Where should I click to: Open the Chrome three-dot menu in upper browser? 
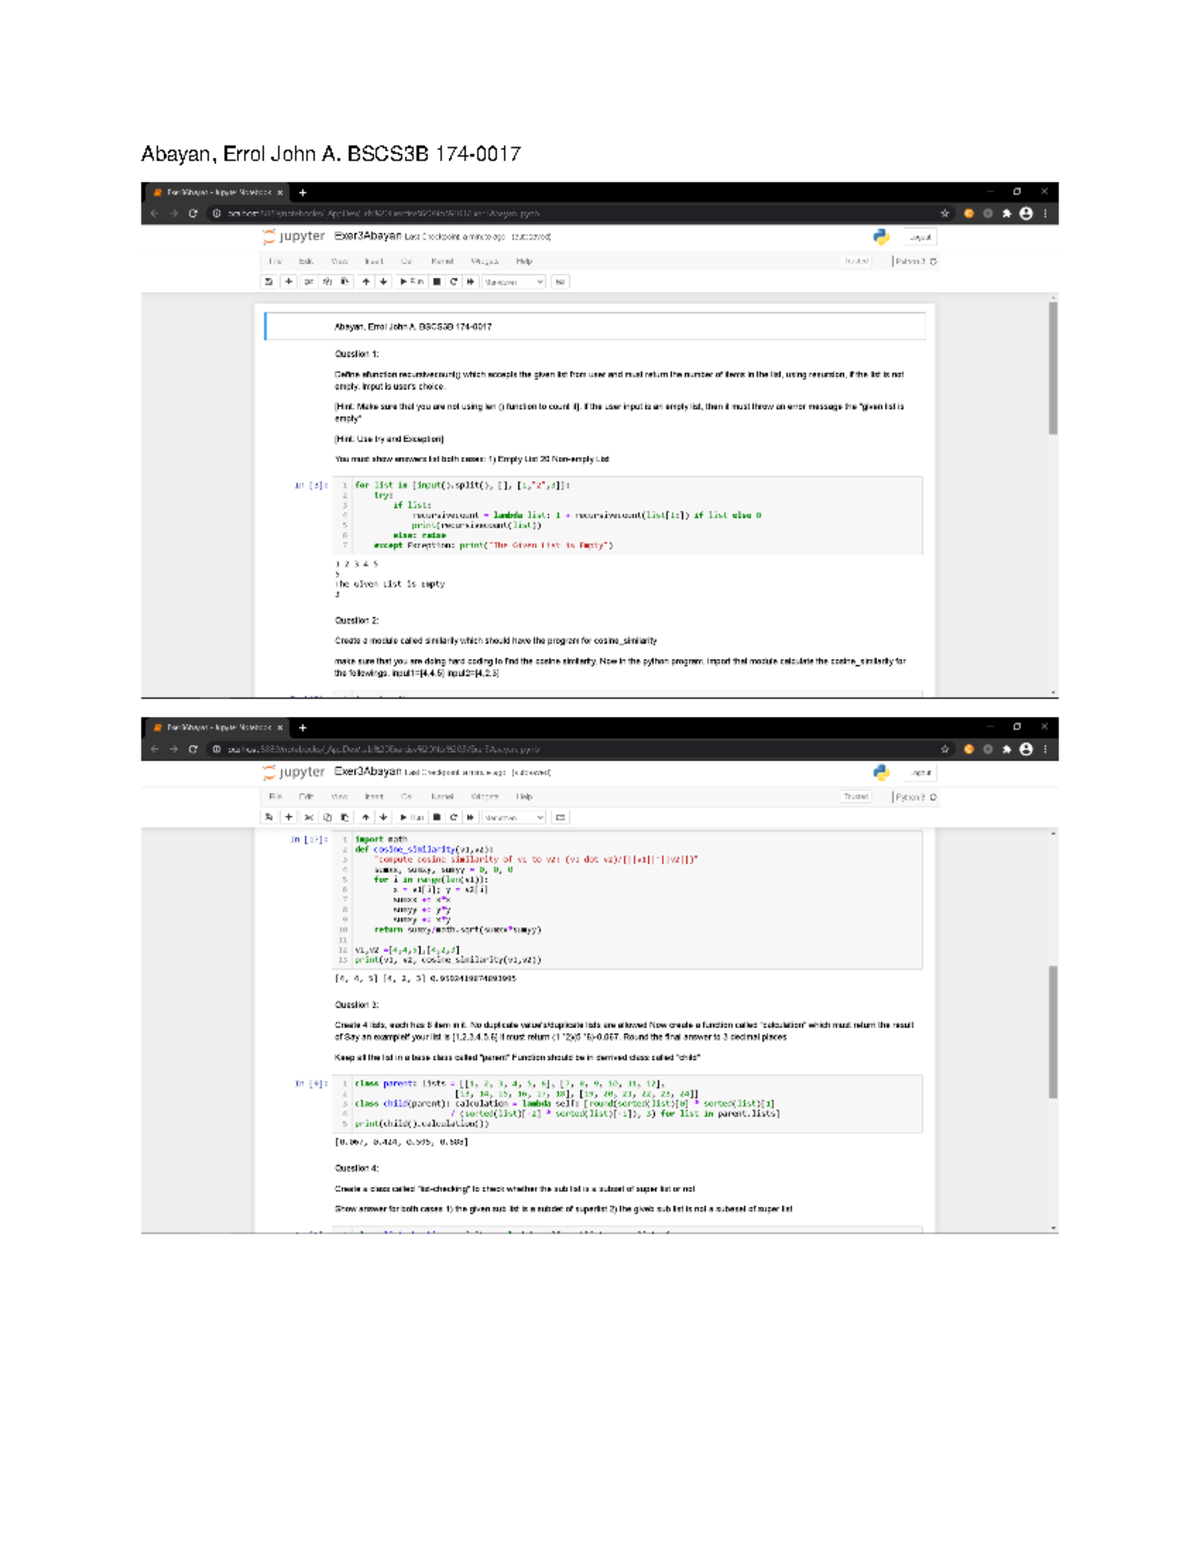pos(1045,213)
